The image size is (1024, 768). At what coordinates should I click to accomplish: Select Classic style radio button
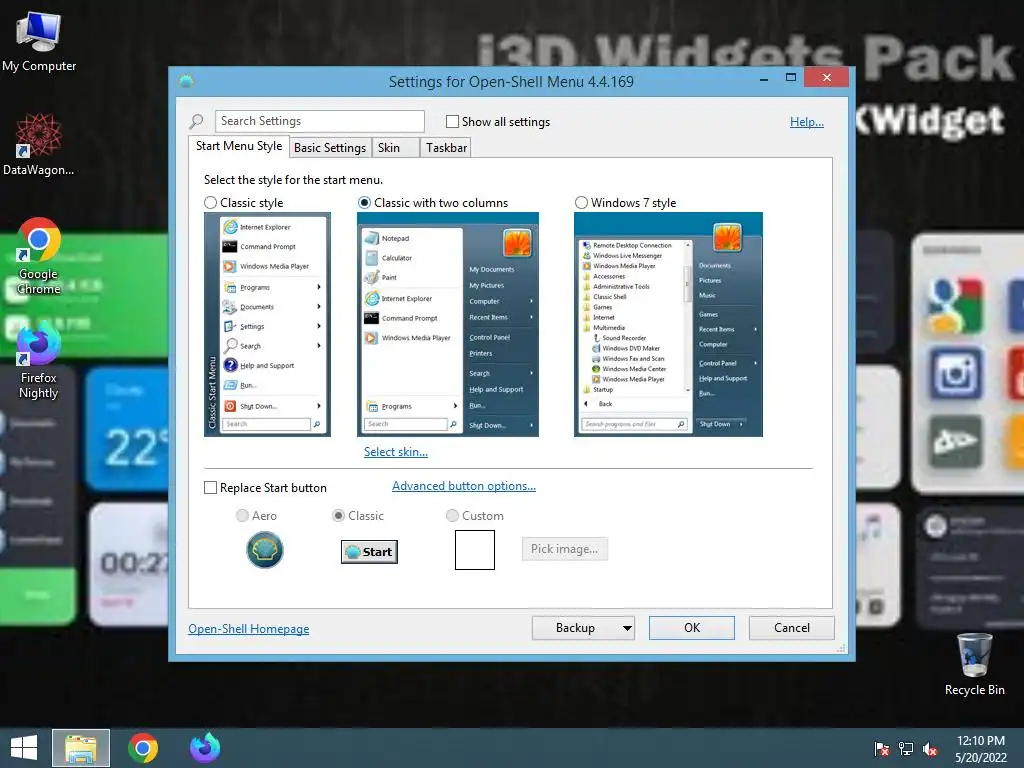[x=210, y=203]
